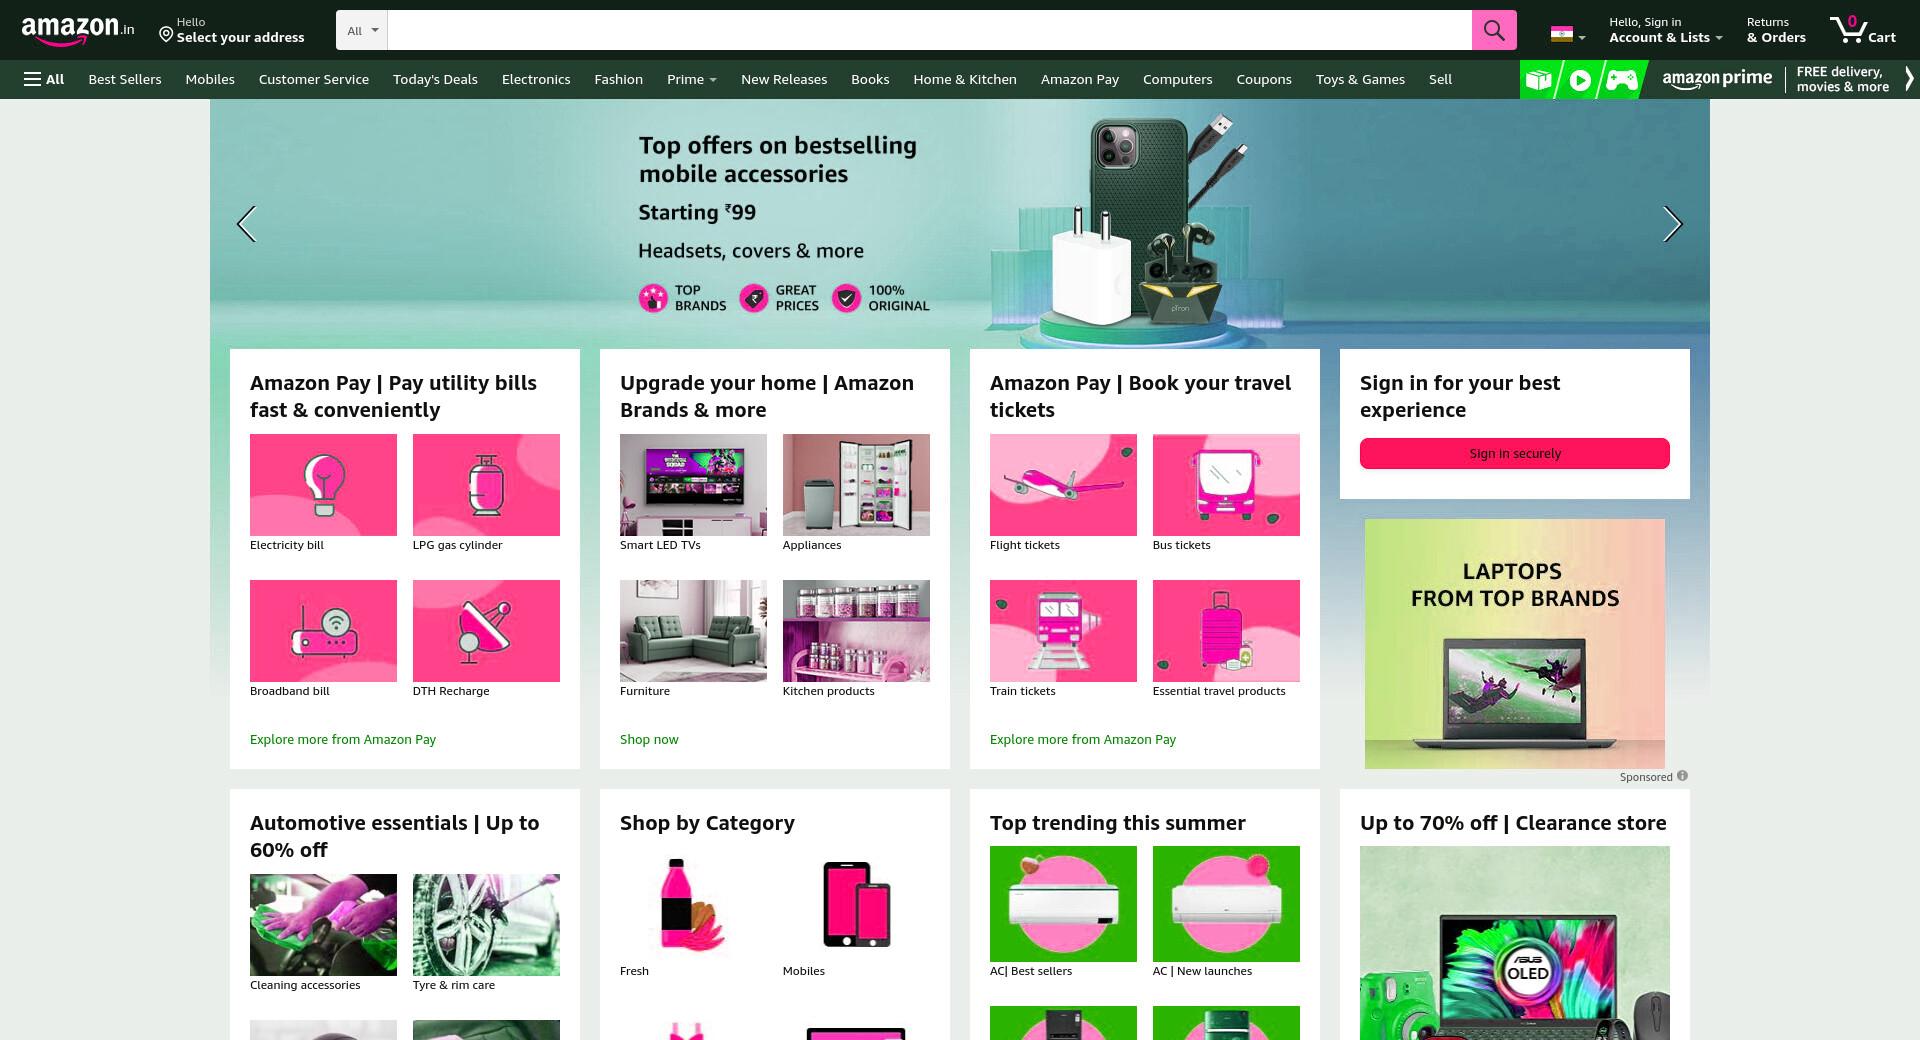Click the Prime gaming controller icon
Image resolution: width=1920 pixels, height=1040 pixels.
click(1622, 79)
